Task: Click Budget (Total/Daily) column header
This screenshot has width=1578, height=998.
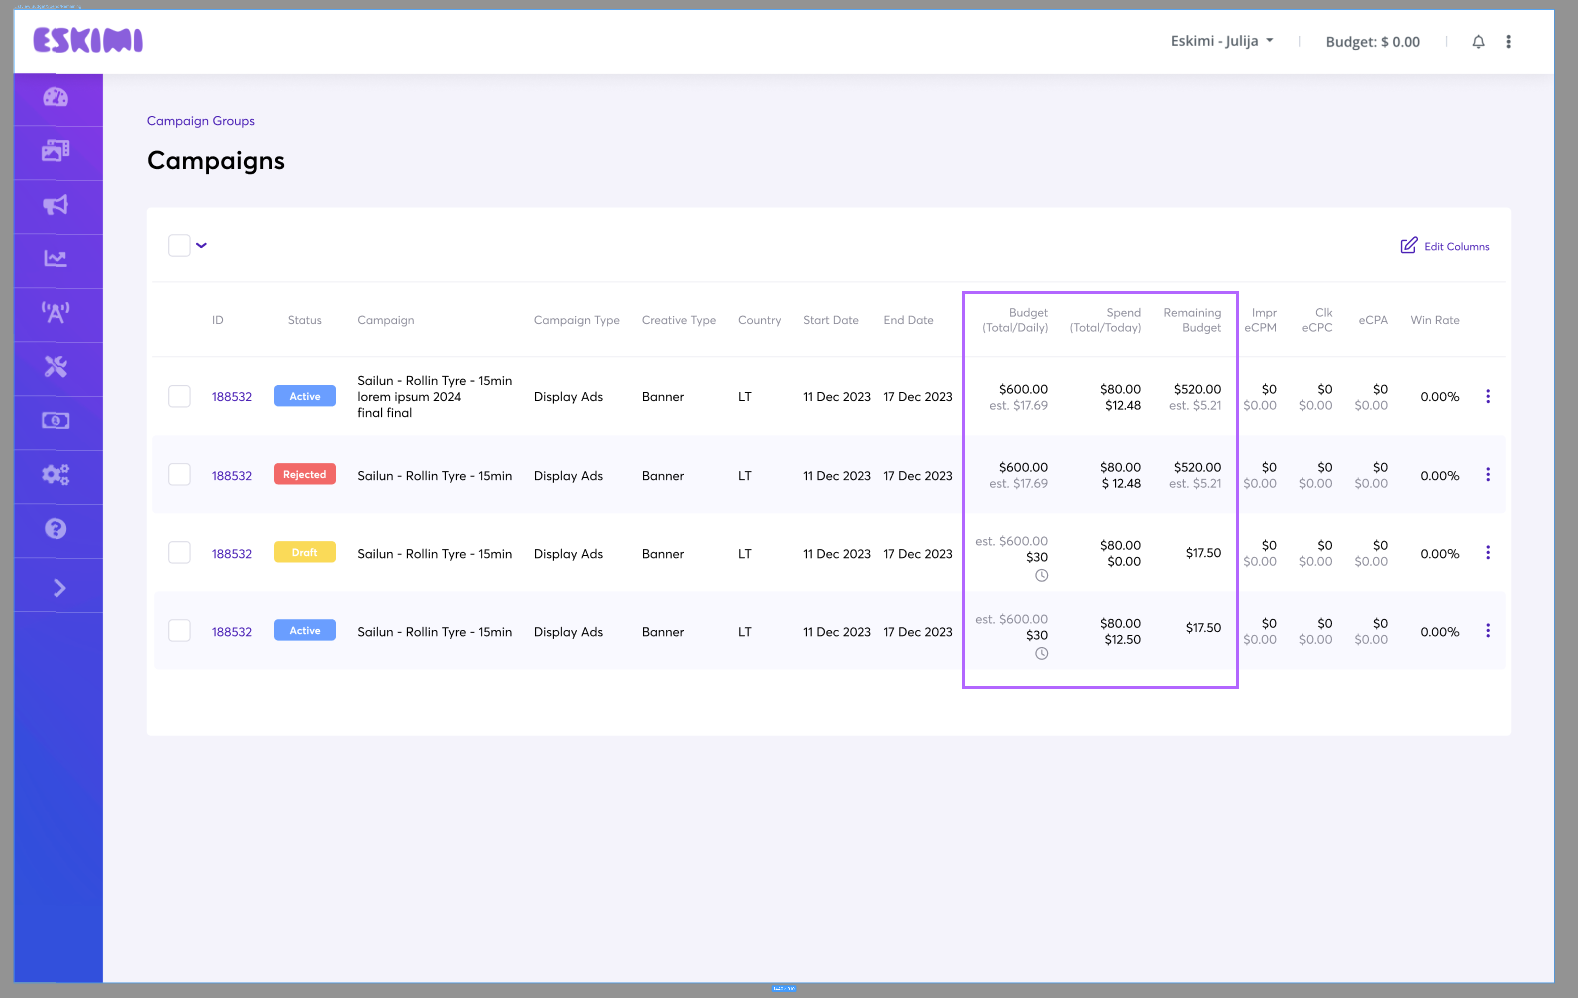Action: click(1016, 320)
